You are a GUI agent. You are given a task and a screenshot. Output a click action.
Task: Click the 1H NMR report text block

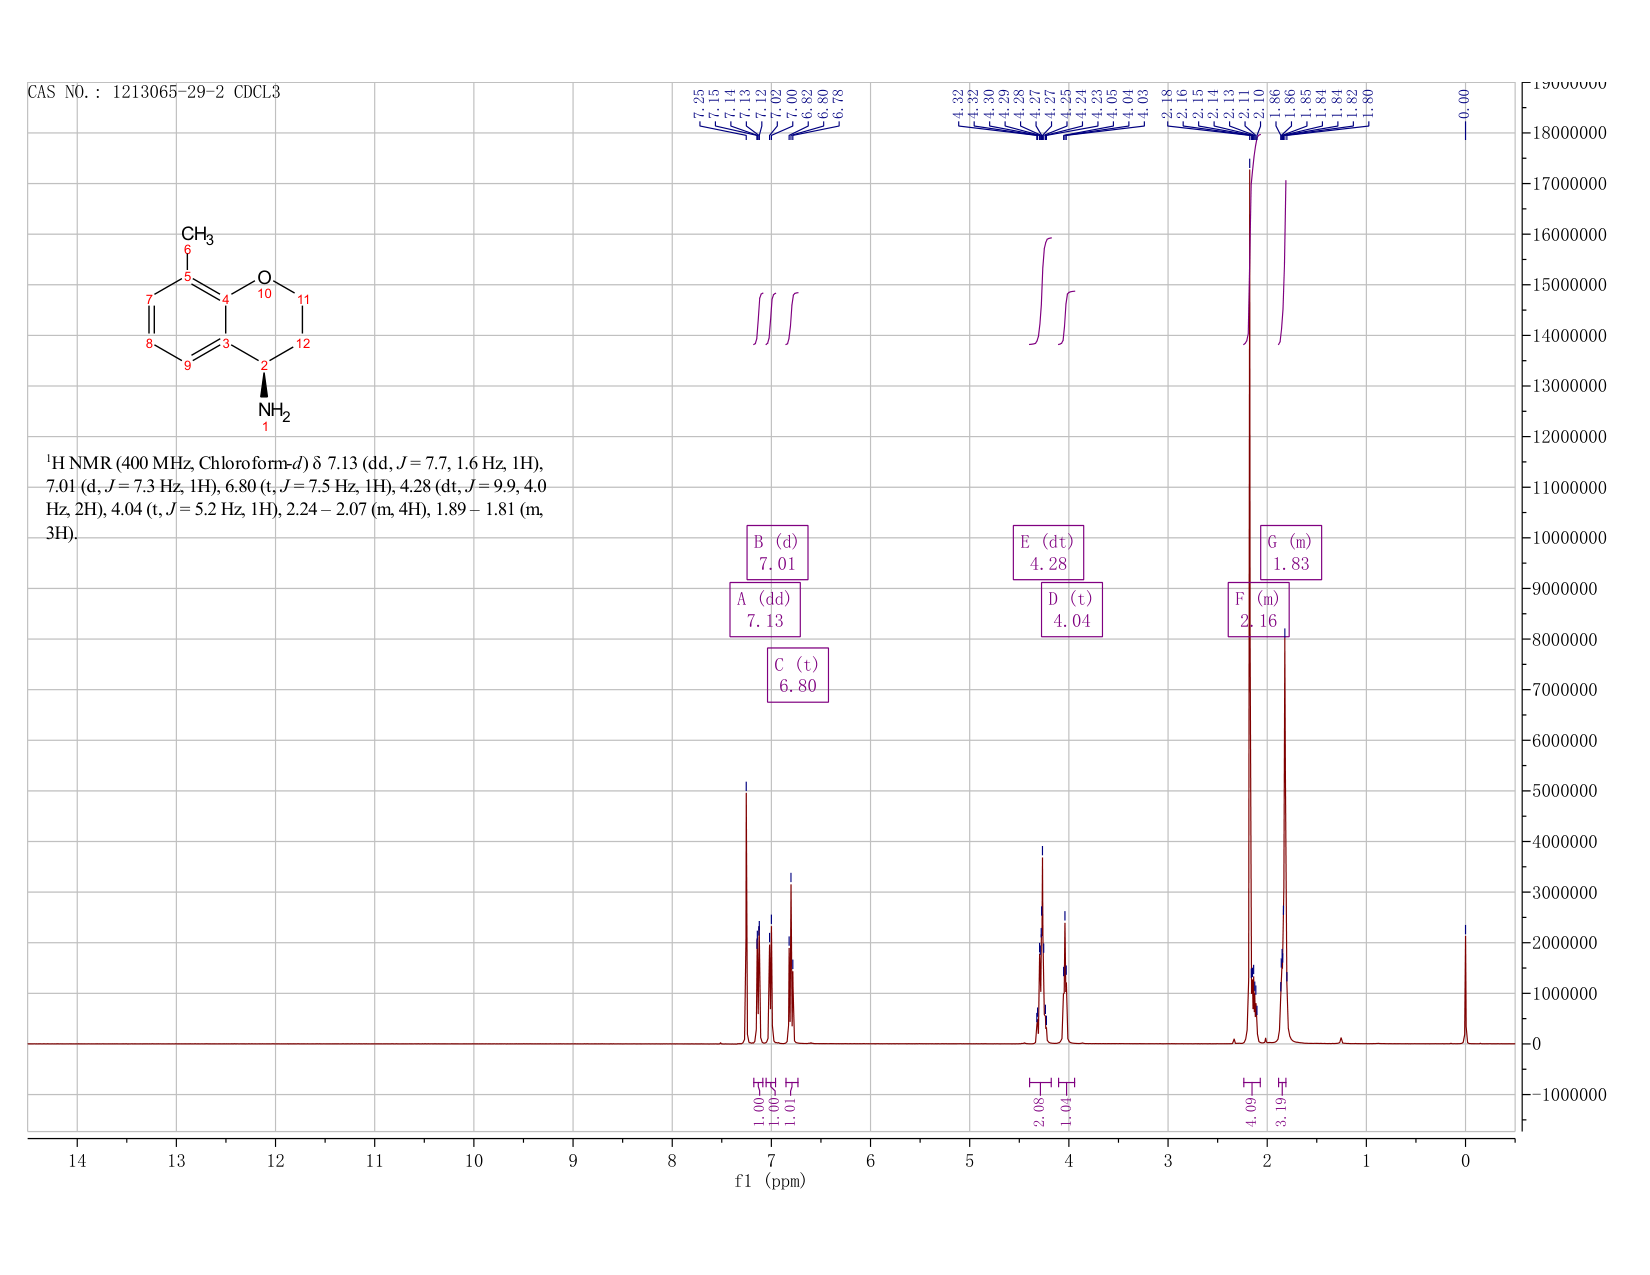[x=295, y=498]
